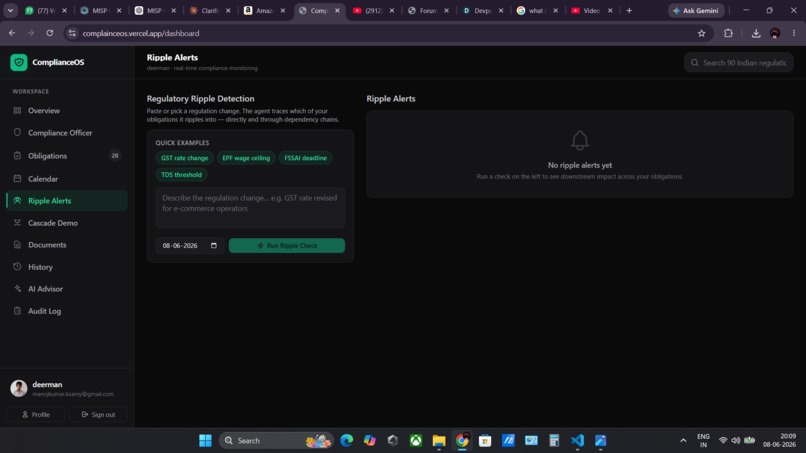Open Chrome profile avatar
Screen dimensions: 806x453
(775, 33)
